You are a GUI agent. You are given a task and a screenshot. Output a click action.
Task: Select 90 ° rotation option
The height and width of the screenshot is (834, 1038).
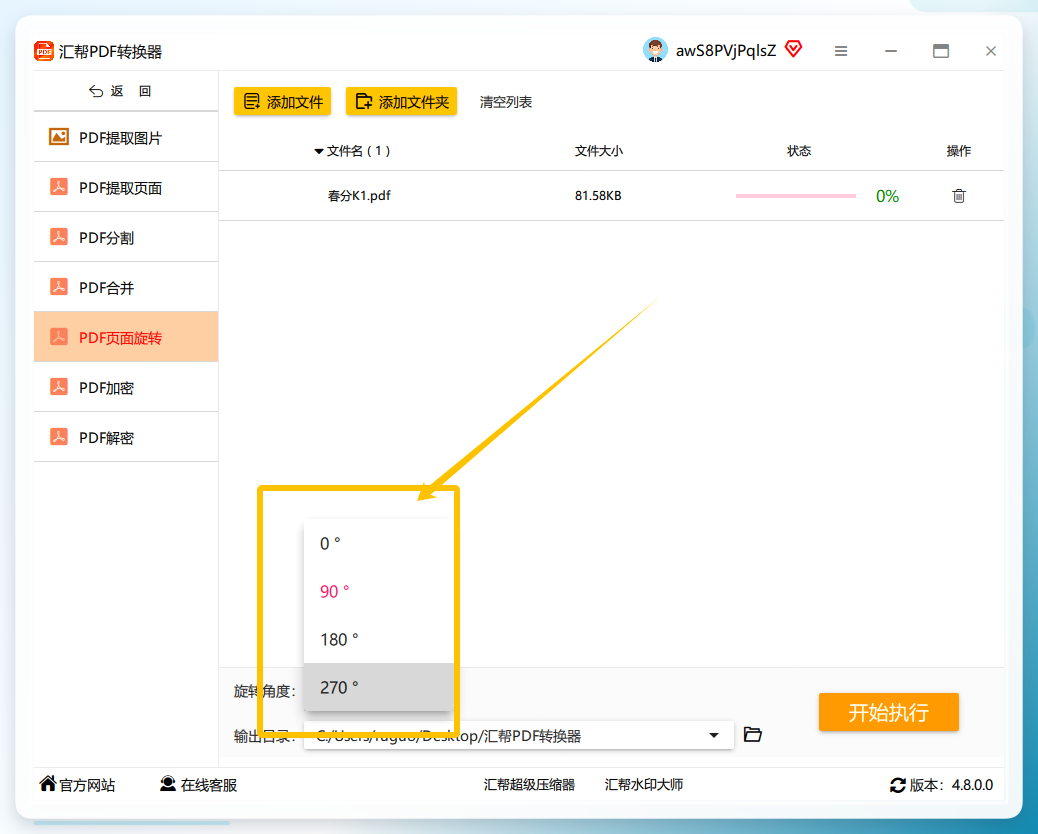379,591
